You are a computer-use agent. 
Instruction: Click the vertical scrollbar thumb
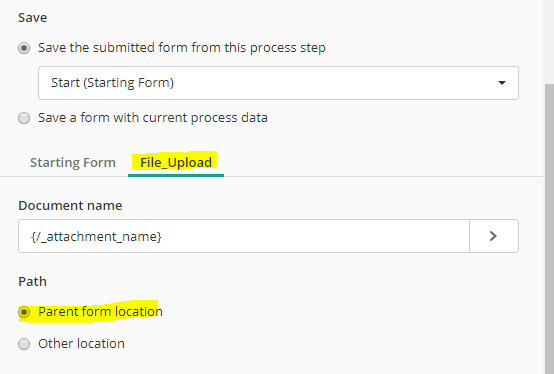coord(549,229)
